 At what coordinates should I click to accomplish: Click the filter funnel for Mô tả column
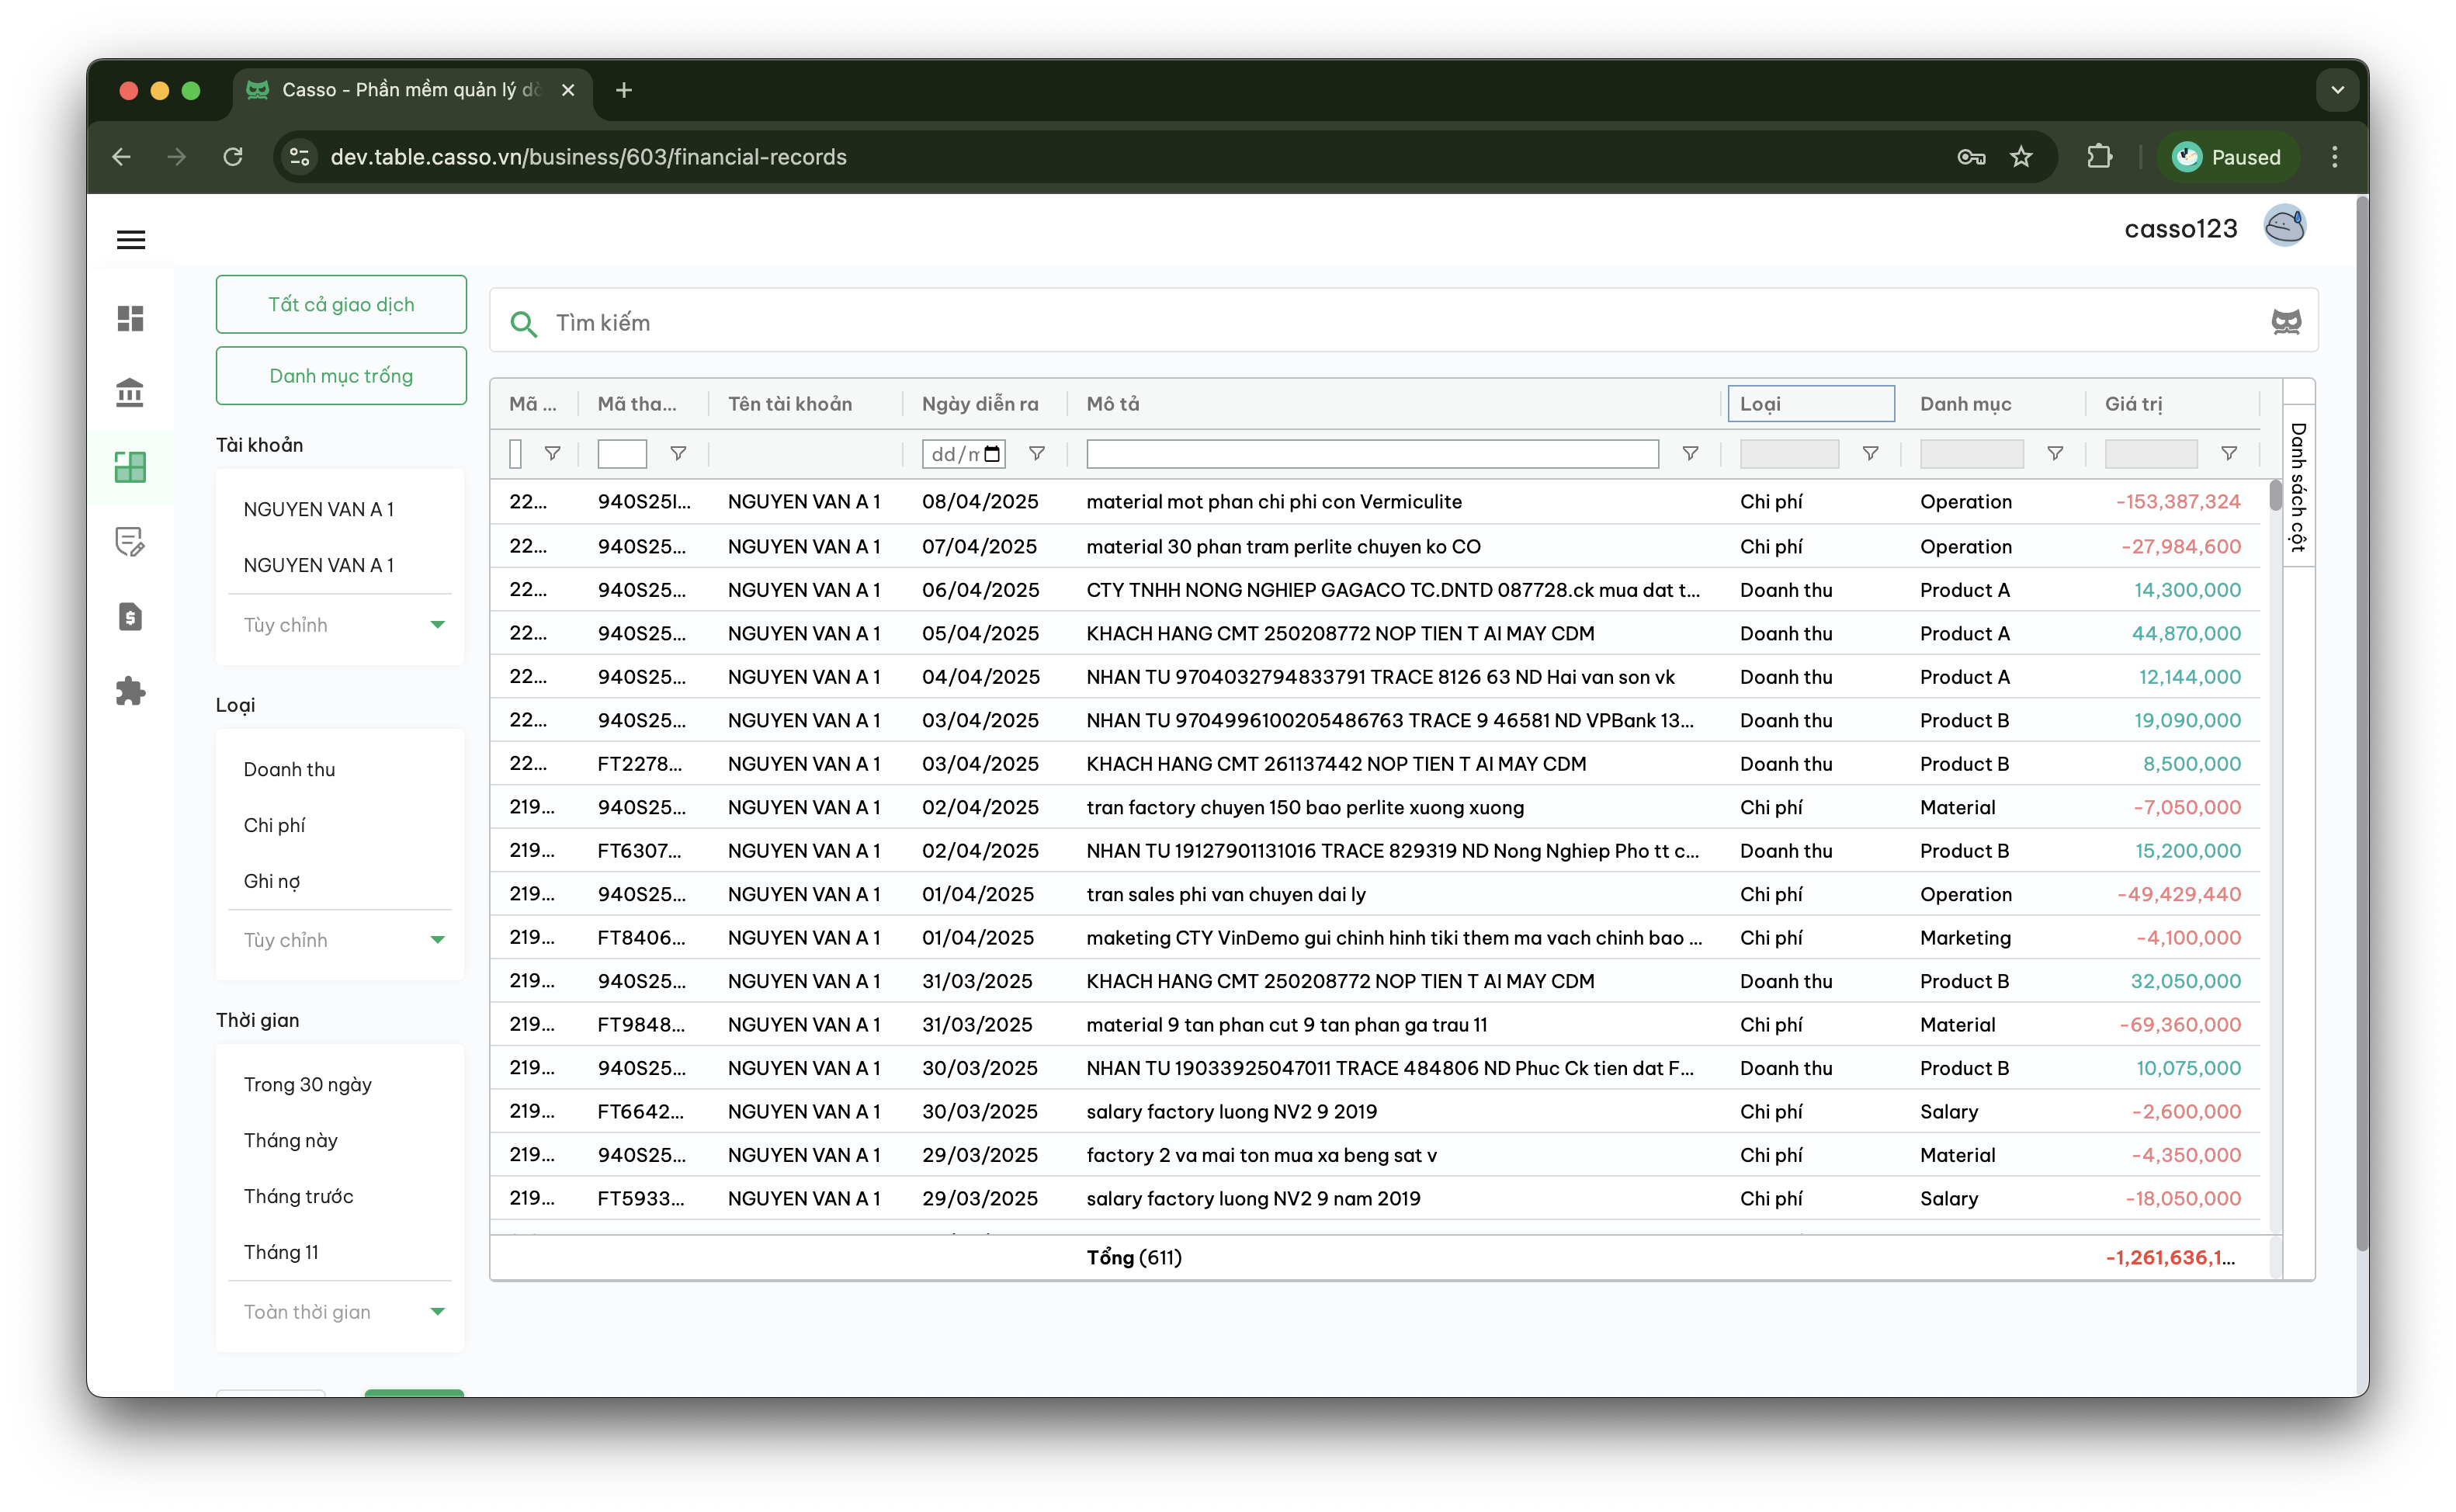click(x=1690, y=454)
